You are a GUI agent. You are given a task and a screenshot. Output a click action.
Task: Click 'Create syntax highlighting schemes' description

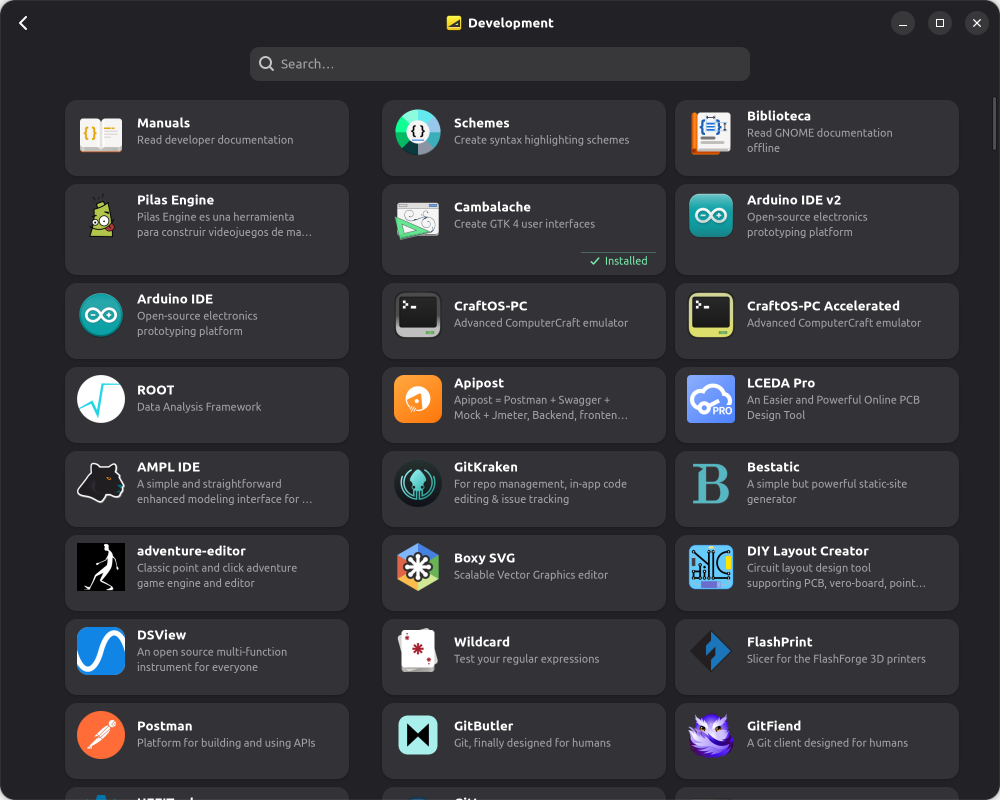point(541,140)
